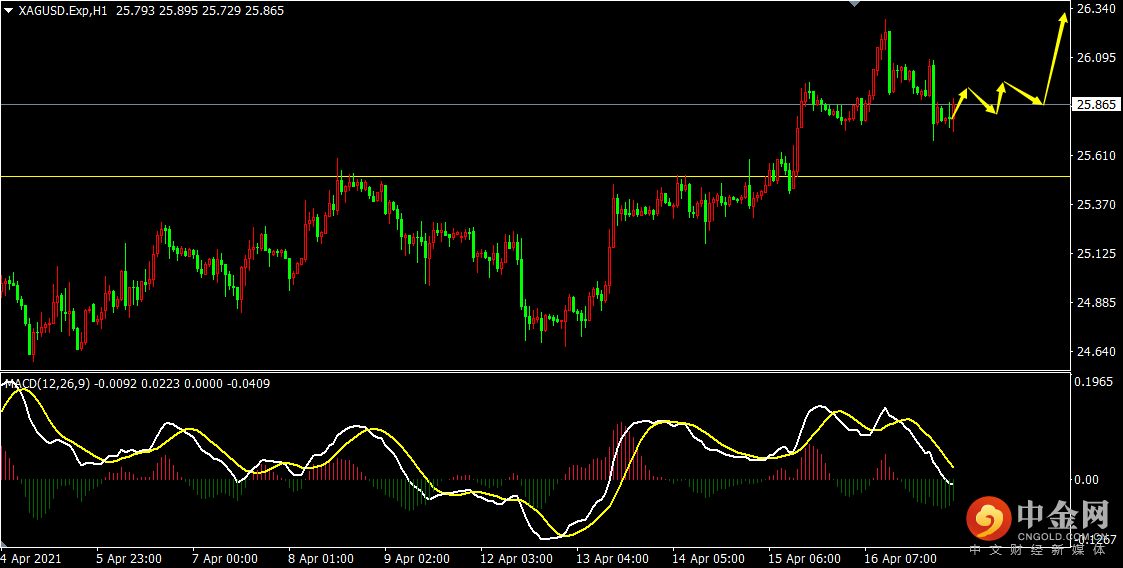Click the 15 Apr 06:00 time label

click(804, 558)
